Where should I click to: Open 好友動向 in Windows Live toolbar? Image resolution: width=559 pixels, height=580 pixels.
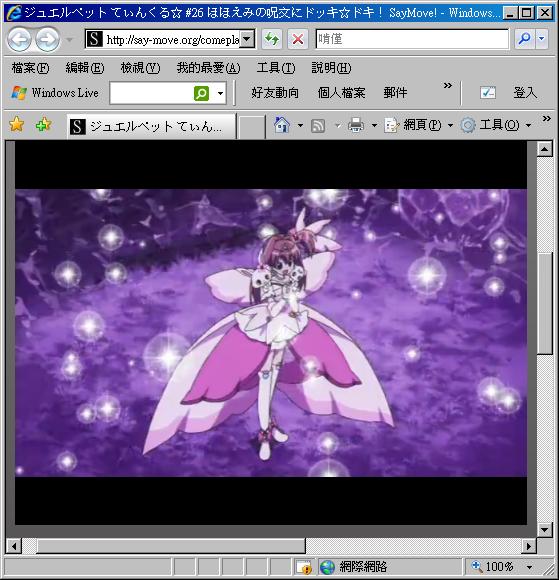[275, 93]
